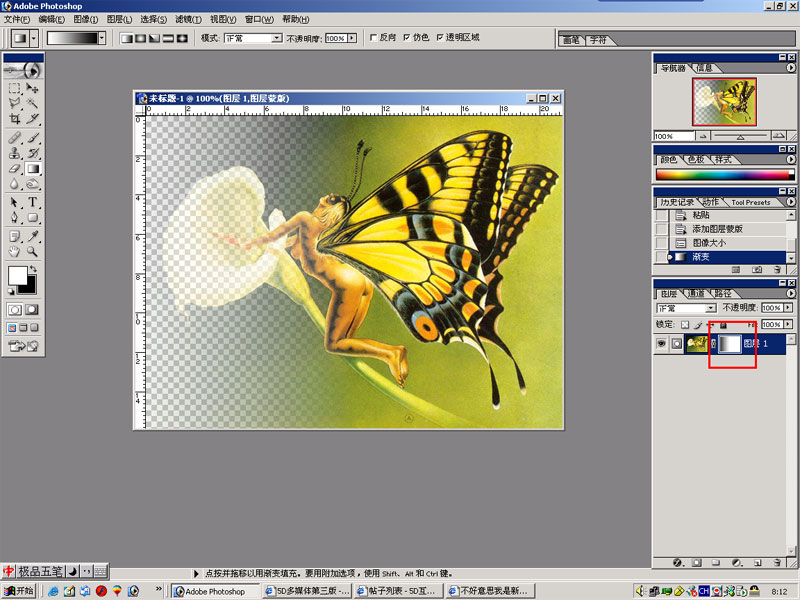Select the Zoom tool
This screenshot has height=600, width=800.
click(x=32, y=251)
